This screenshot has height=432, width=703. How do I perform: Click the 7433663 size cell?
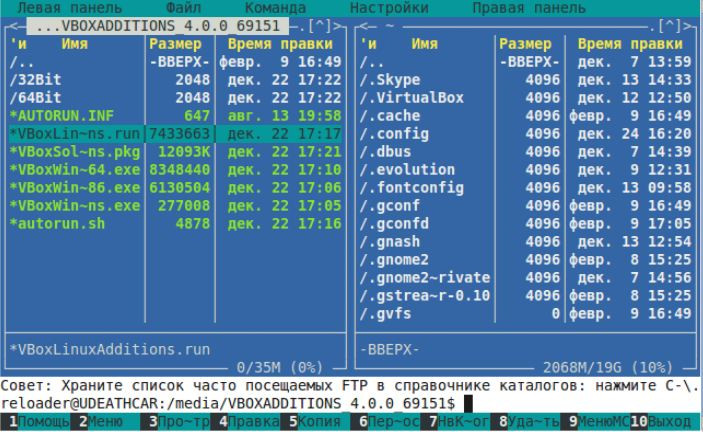[x=179, y=134]
